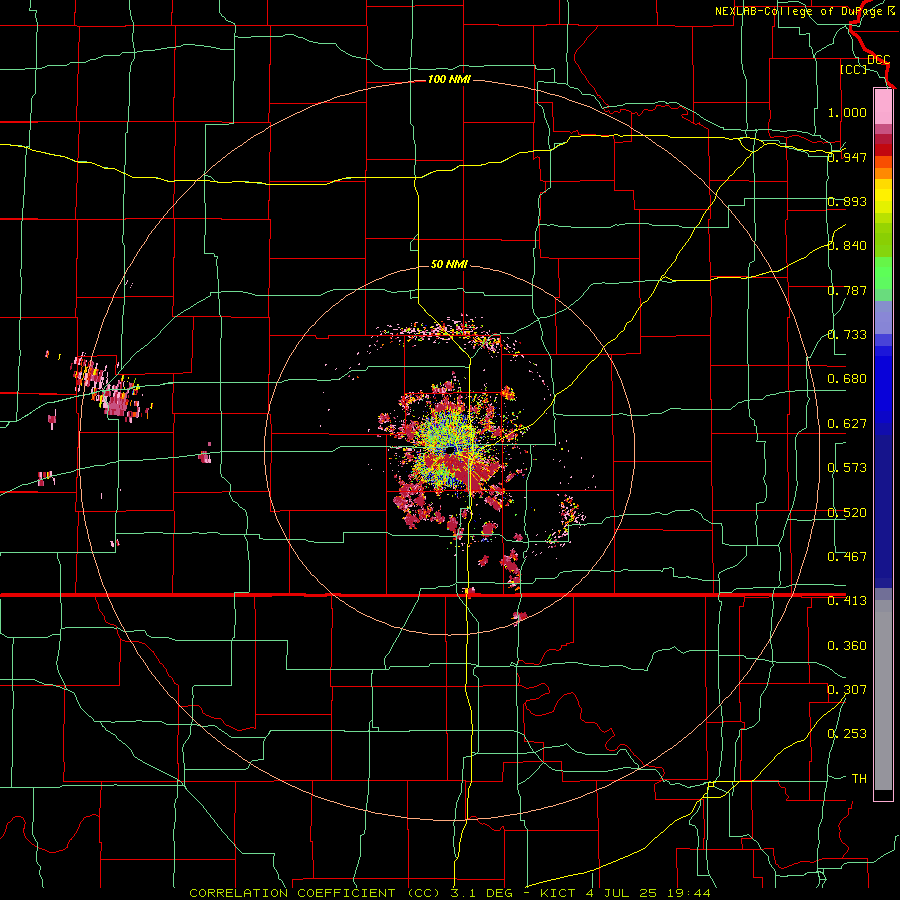Click the [CC] label above the legend
This screenshot has height=900, width=900.
(x=853, y=69)
